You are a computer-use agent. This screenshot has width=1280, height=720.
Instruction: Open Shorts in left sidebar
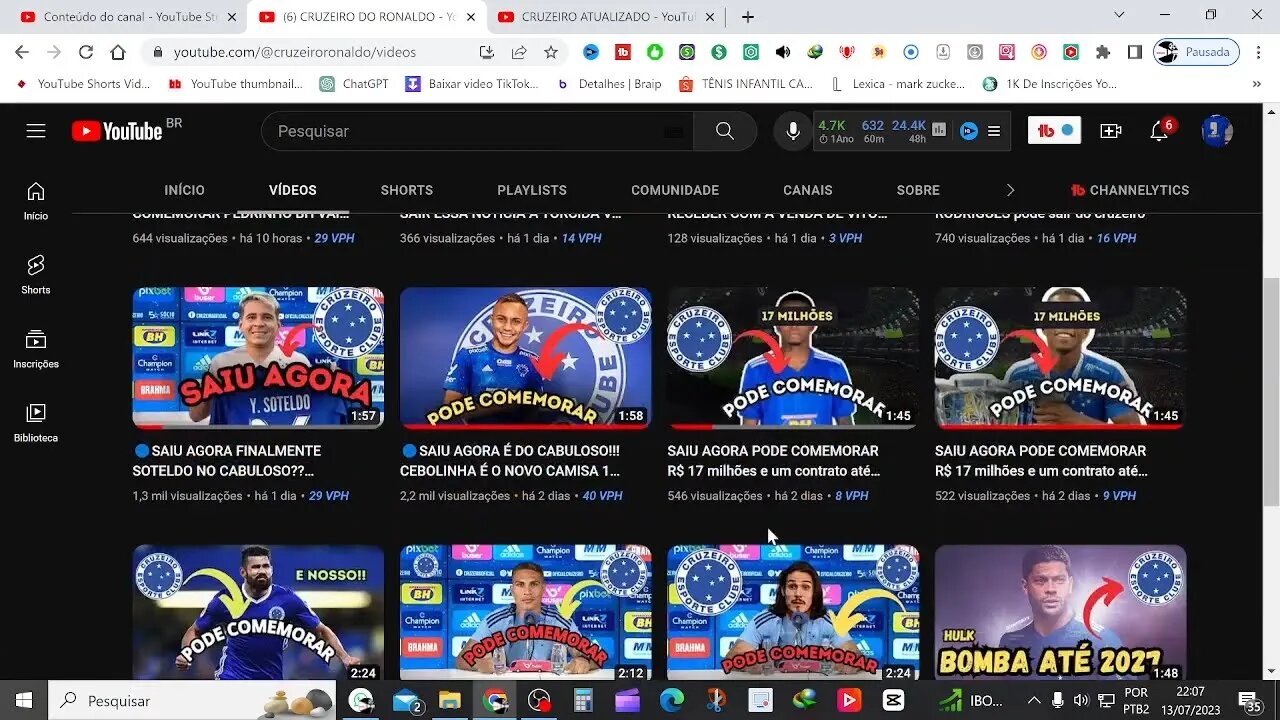36,274
